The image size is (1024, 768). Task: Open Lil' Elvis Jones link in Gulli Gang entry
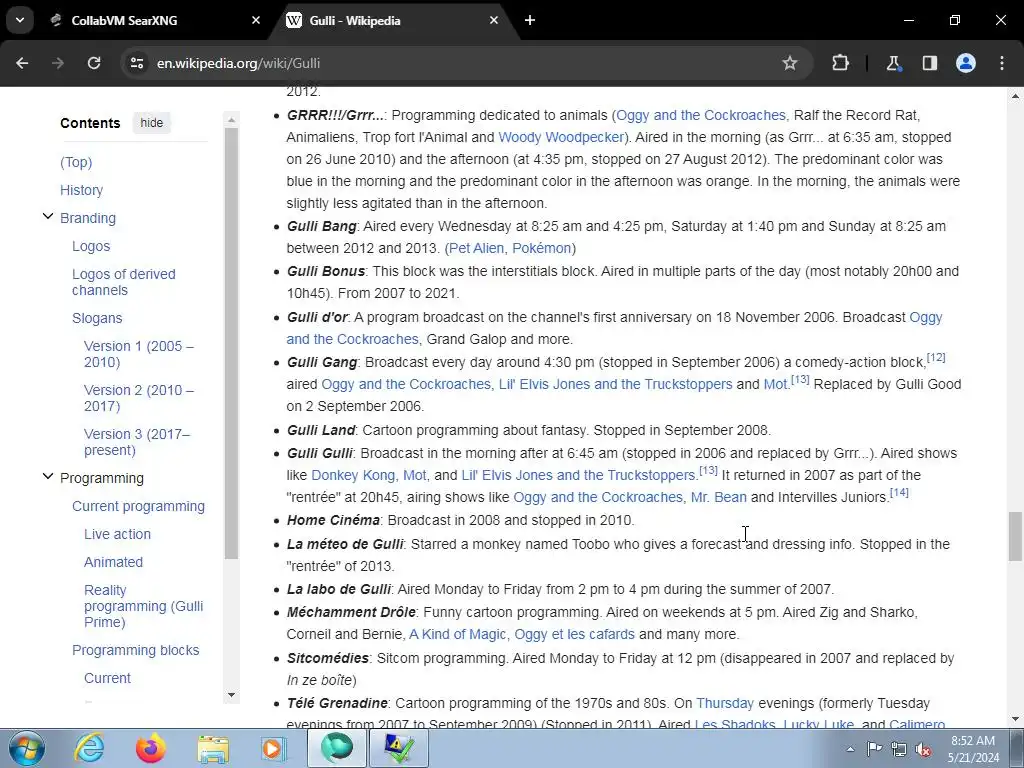click(x=616, y=384)
